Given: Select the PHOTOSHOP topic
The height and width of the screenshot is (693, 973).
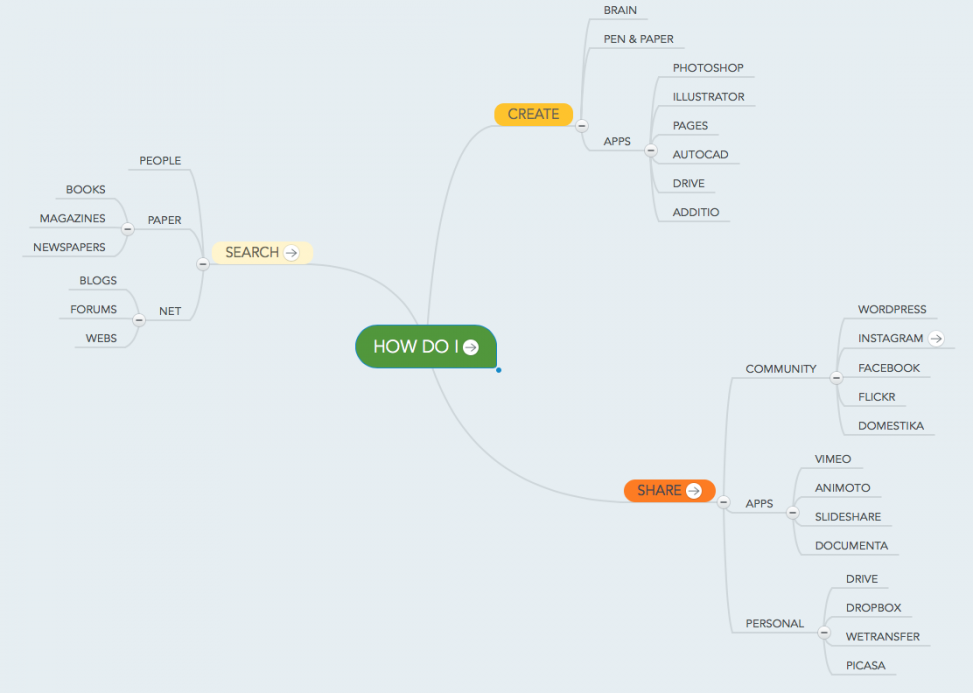Looking at the screenshot, I should click(x=708, y=68).
